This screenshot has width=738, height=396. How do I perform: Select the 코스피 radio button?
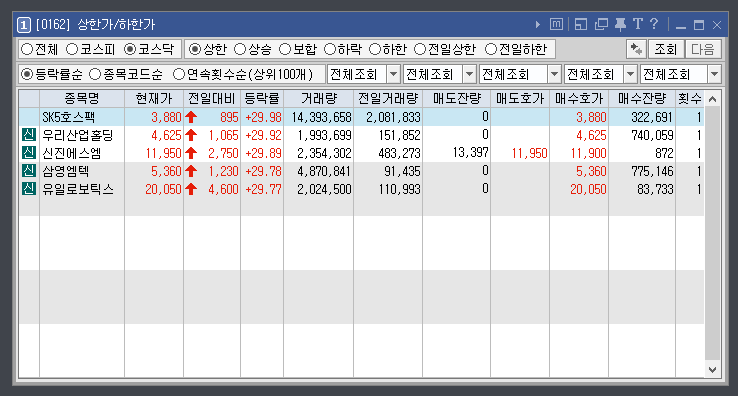coord(72,49)
